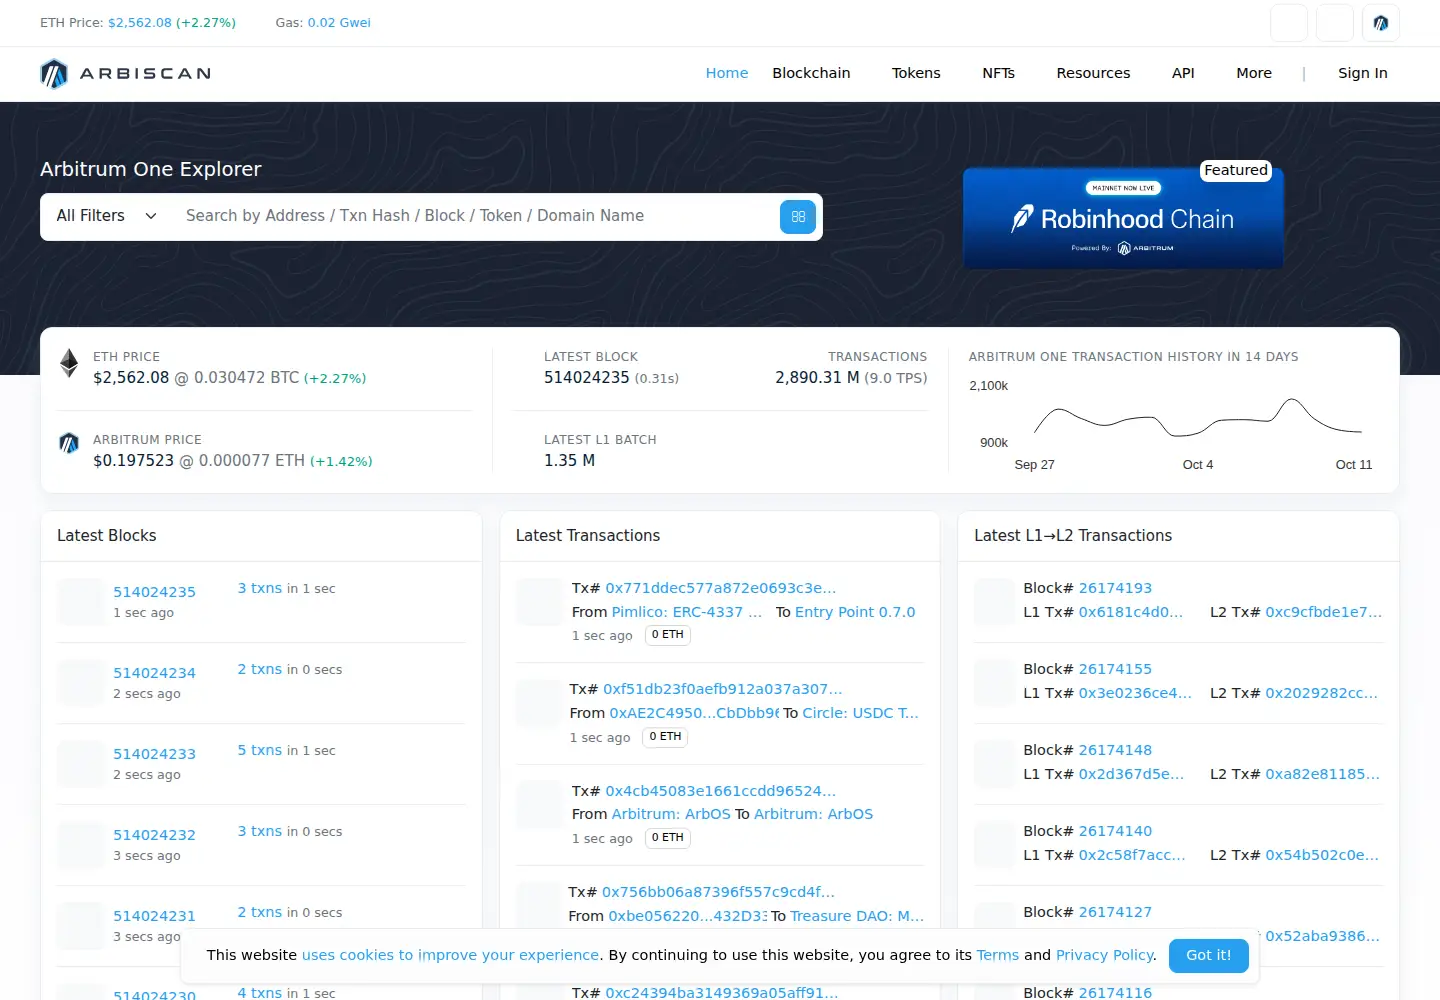Open the Treasure DAO recipient address
Image resolution: width=1440 pixels, height=1000 pixels.
coord(857,916)
